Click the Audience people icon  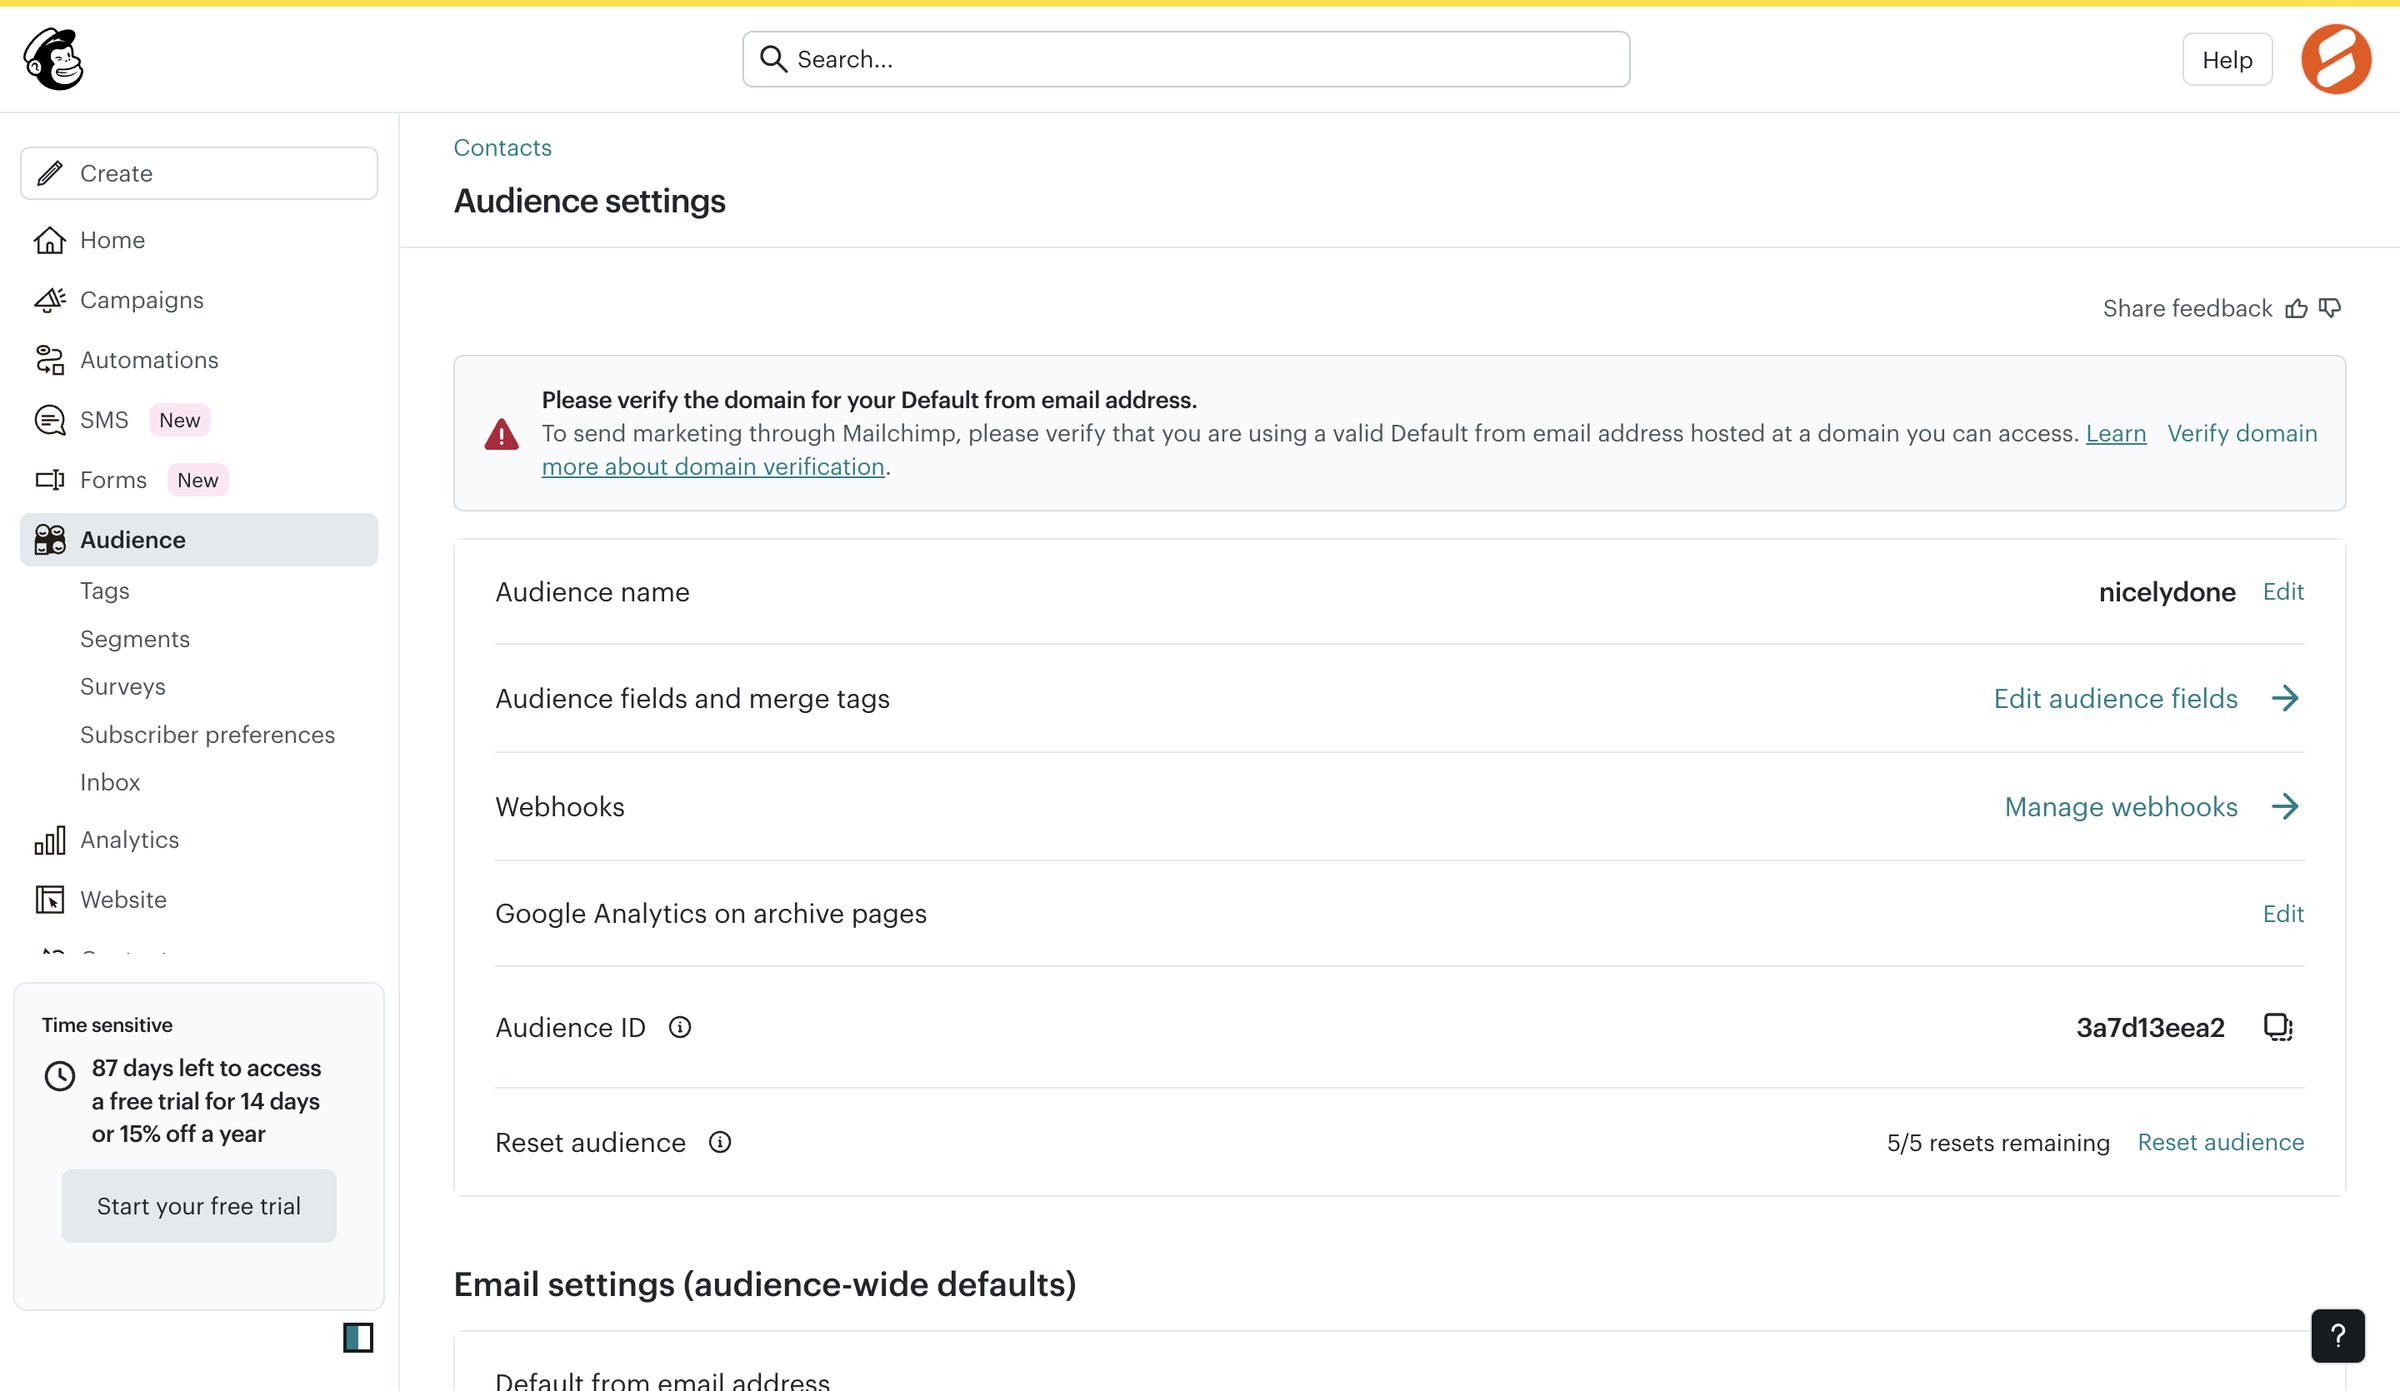[x=50, y=540]
